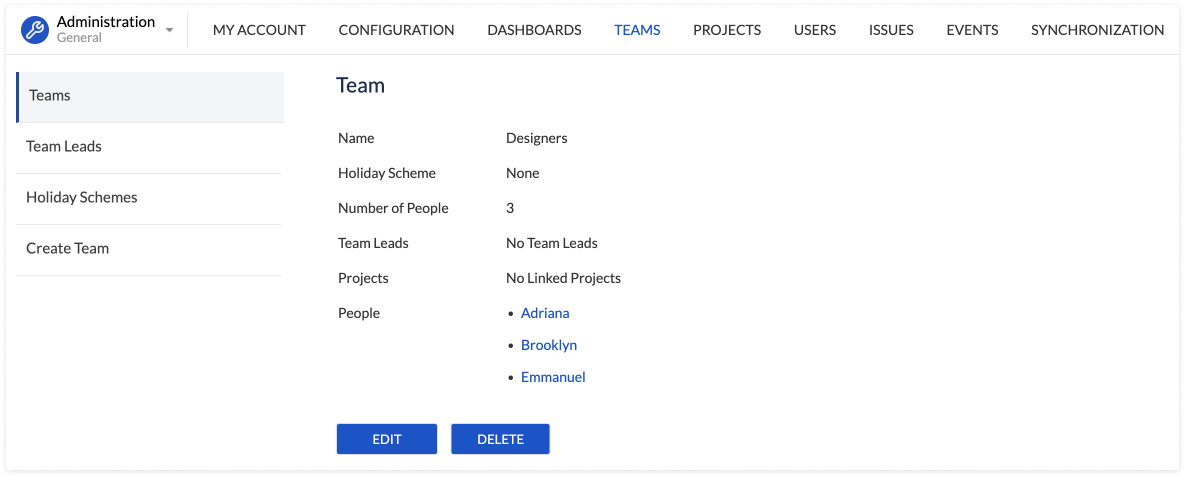Follow the Emmanuel link
This screenshot has width=1185, height=477.
pos(553,376)
